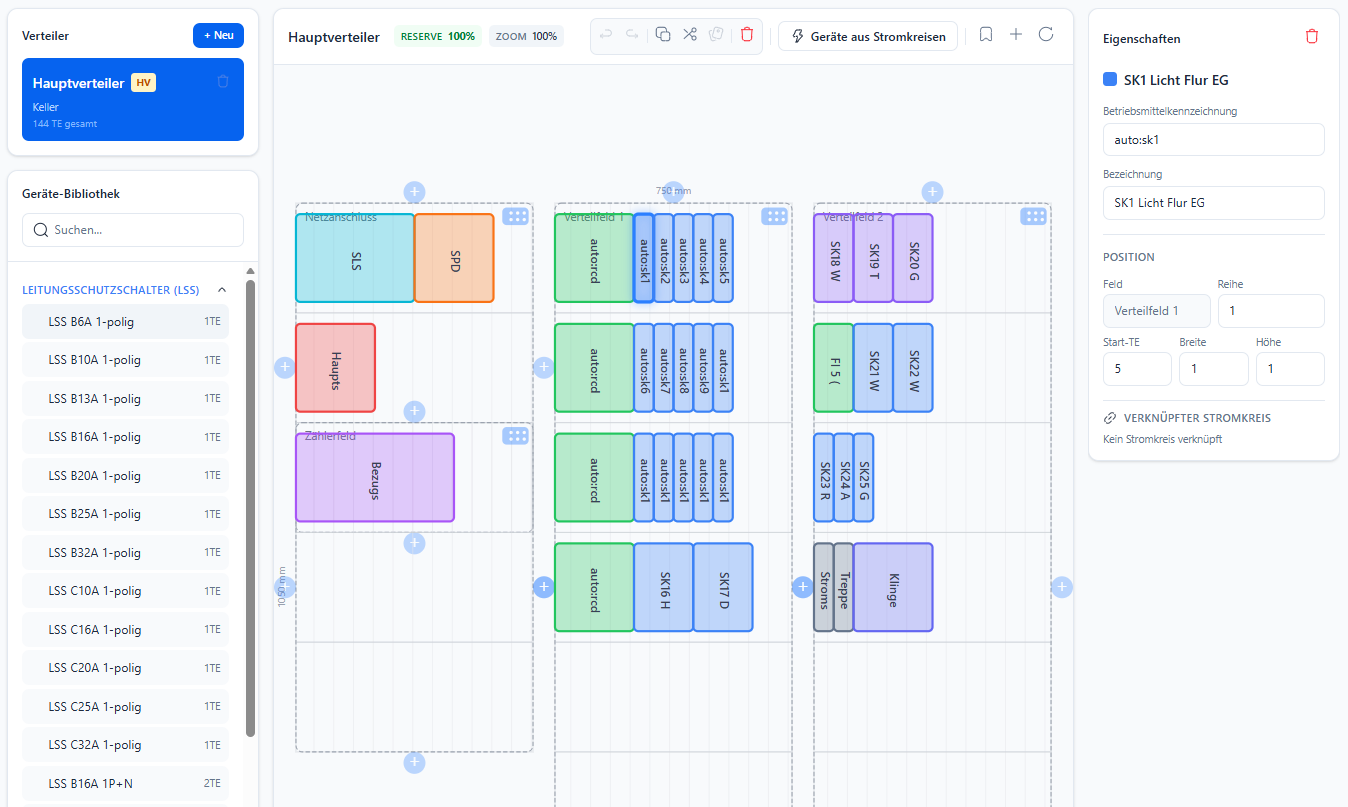This screenshot has height=807, width=1348.
Task: Click the refresh icon next to the plus
Action: 1046,33
